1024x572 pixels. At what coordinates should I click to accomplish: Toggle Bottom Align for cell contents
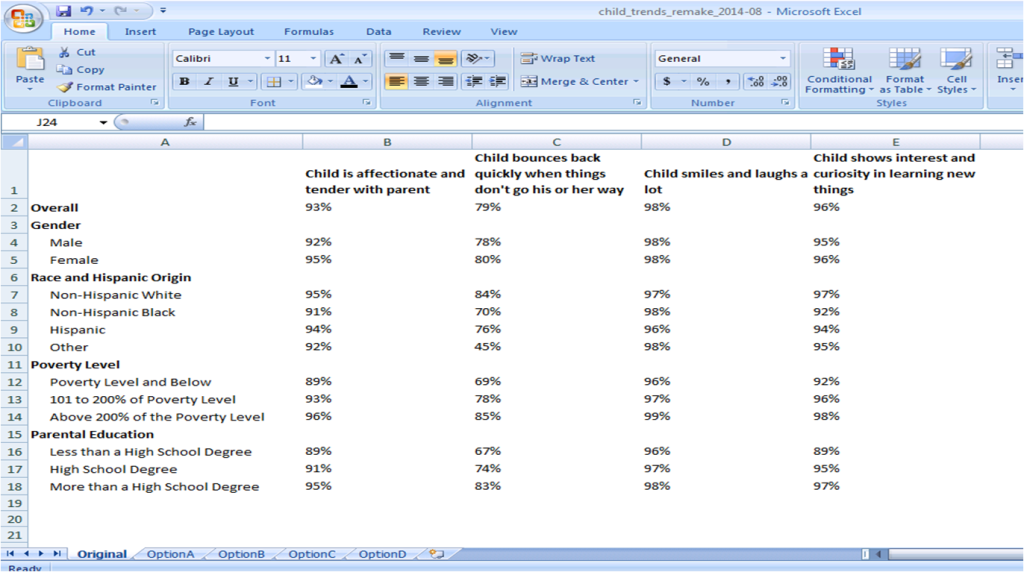(x=445, y=59)
